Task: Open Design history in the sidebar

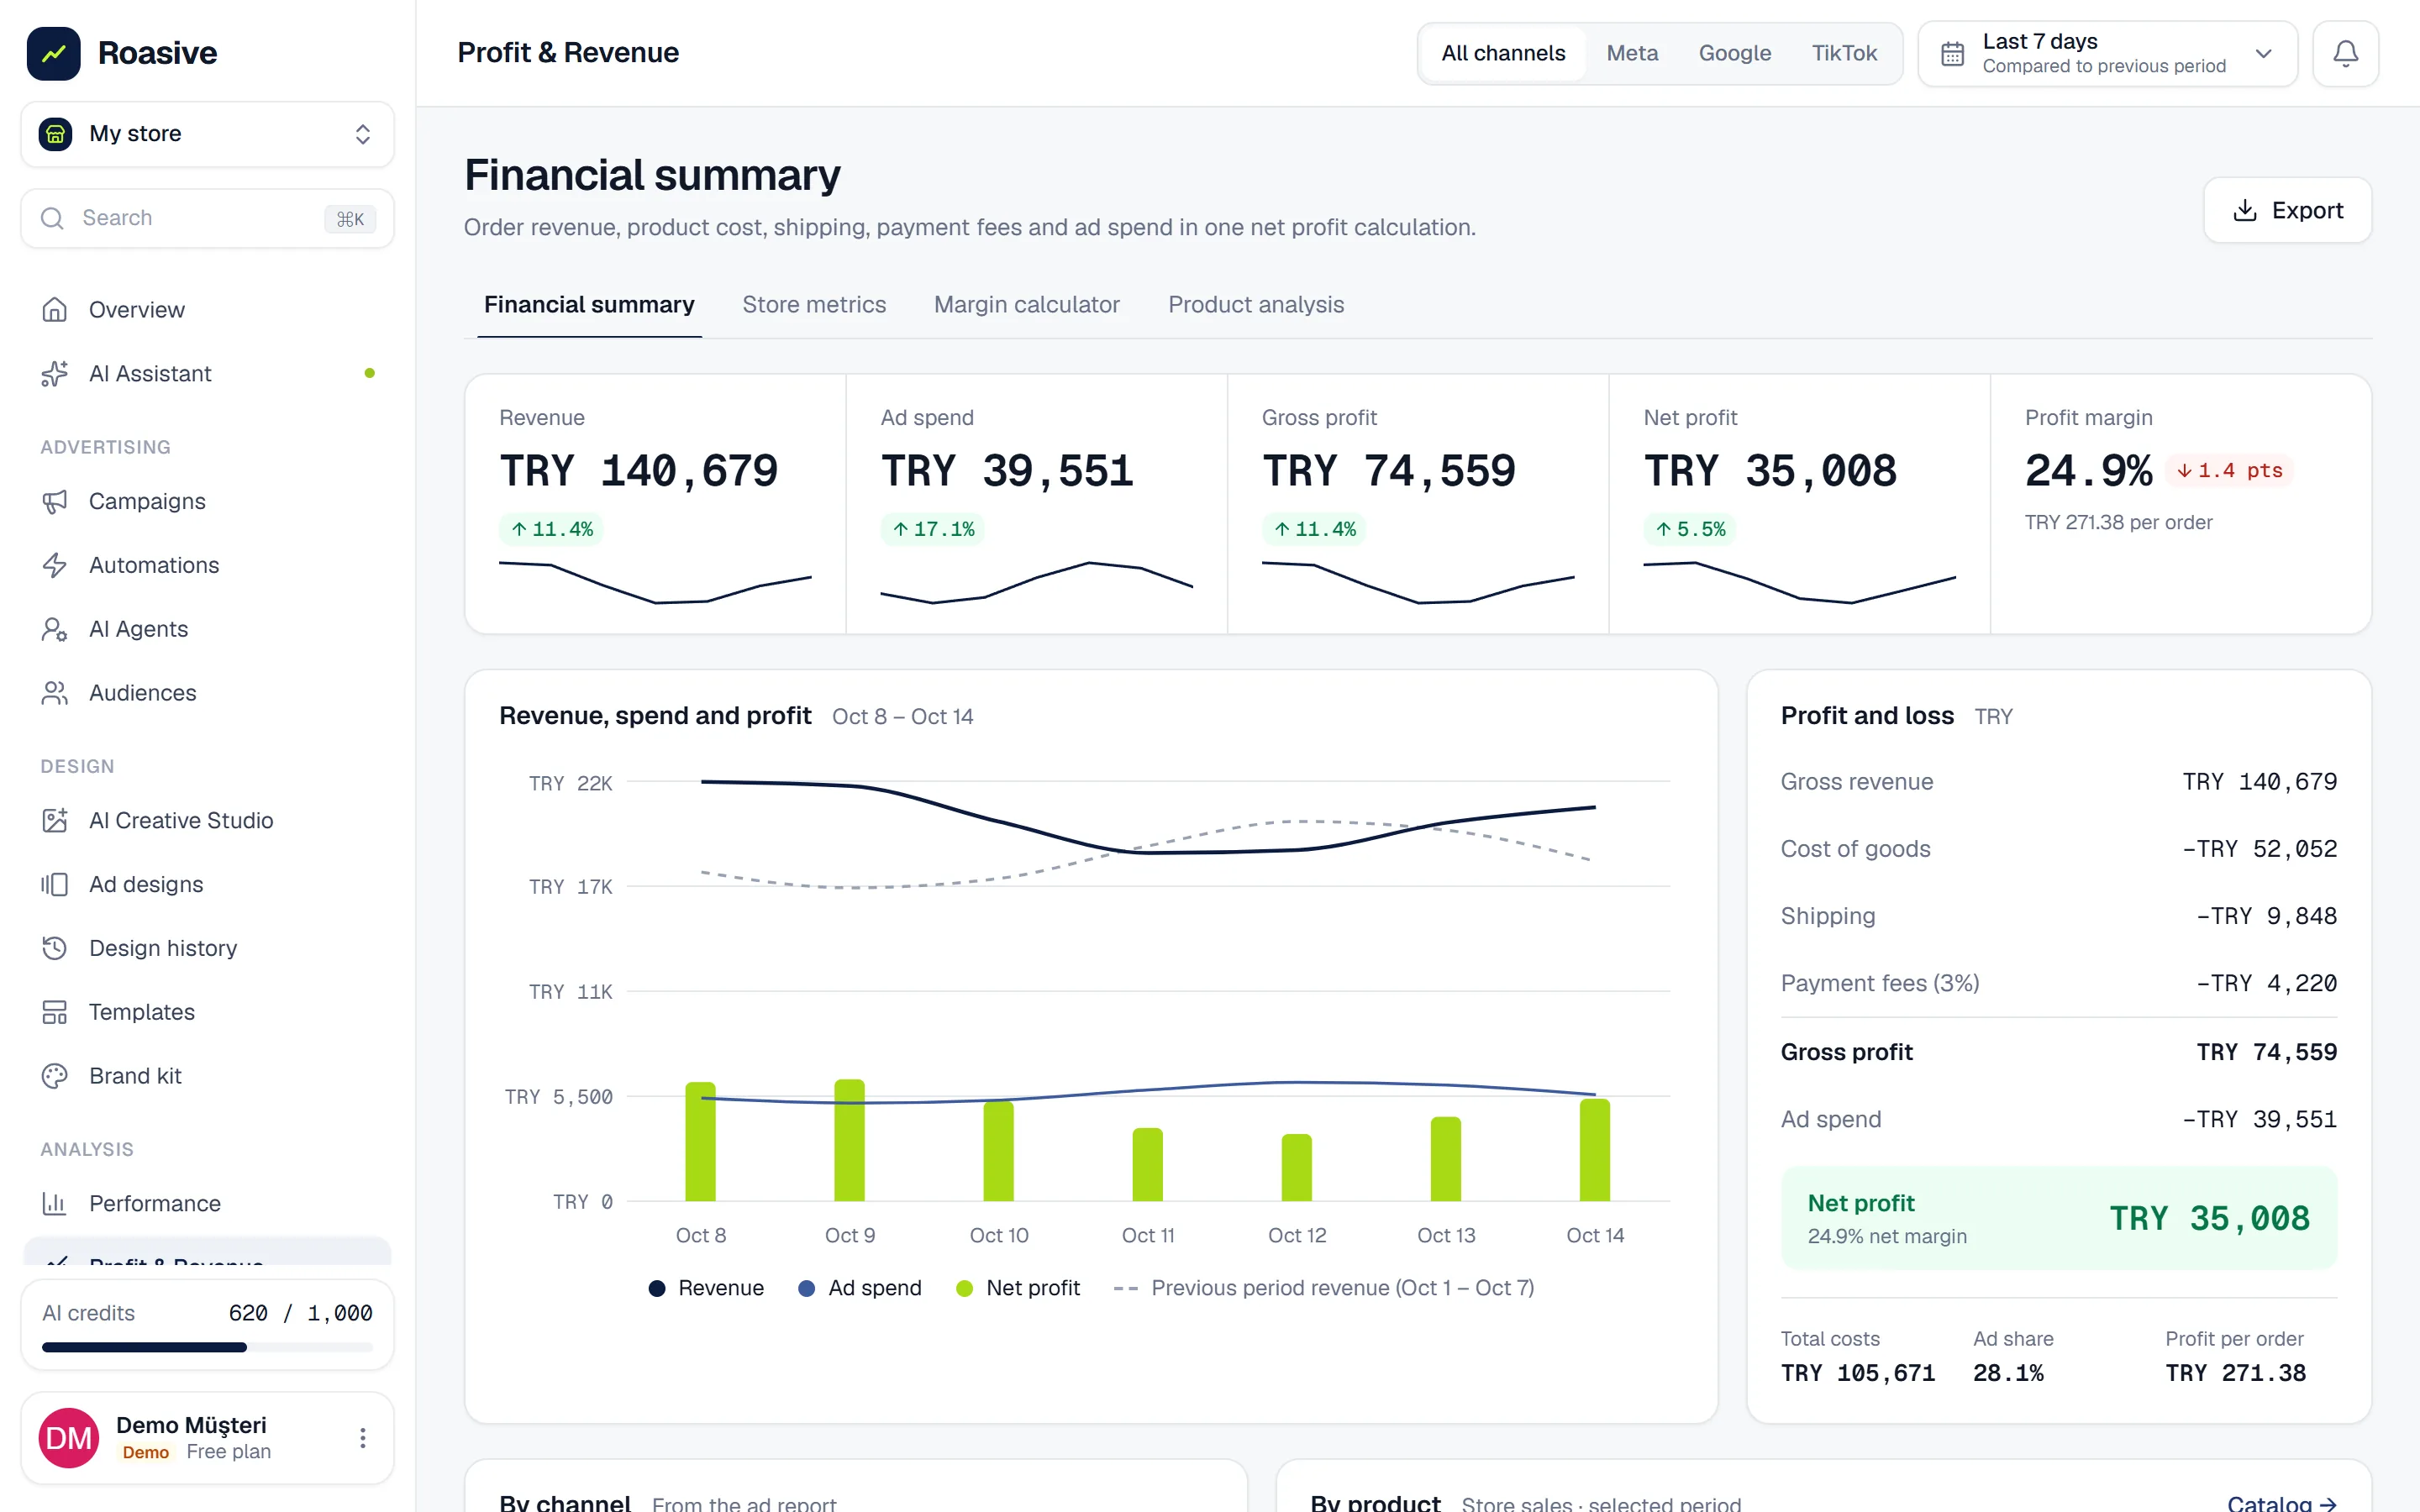Action: [x=207, y=948]
